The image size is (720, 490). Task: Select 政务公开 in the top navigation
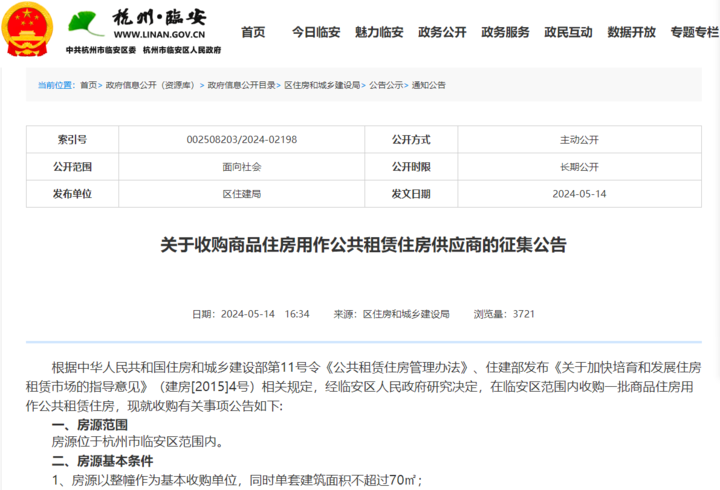442,32
